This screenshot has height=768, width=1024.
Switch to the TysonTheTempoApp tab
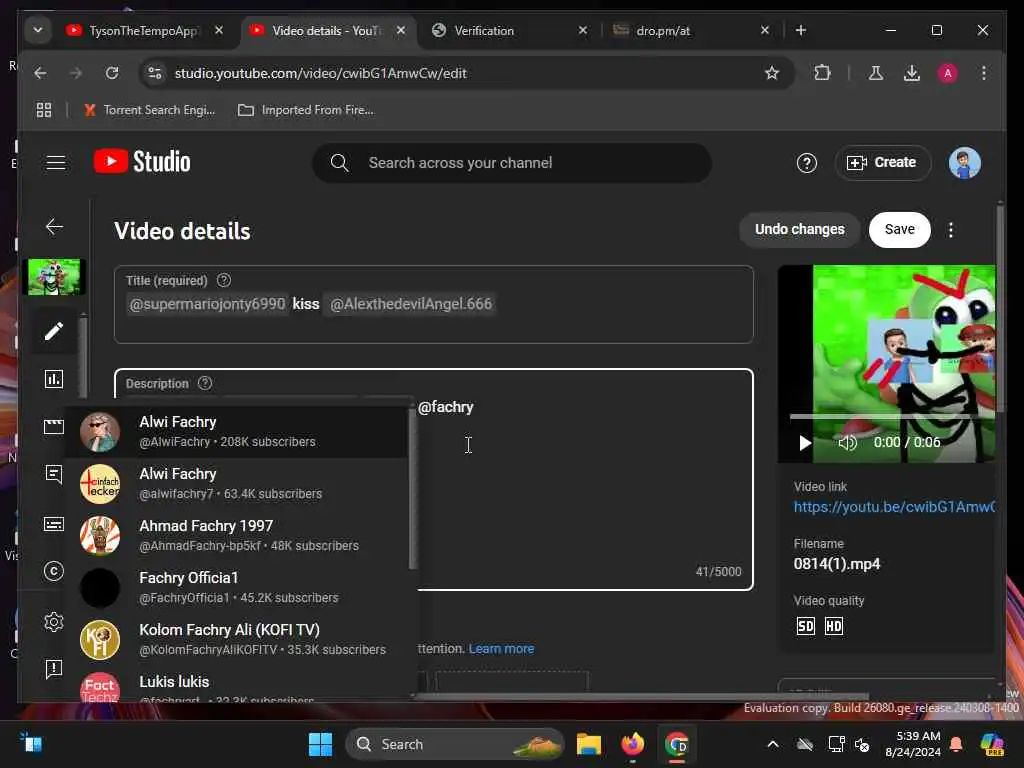point(144,31)
